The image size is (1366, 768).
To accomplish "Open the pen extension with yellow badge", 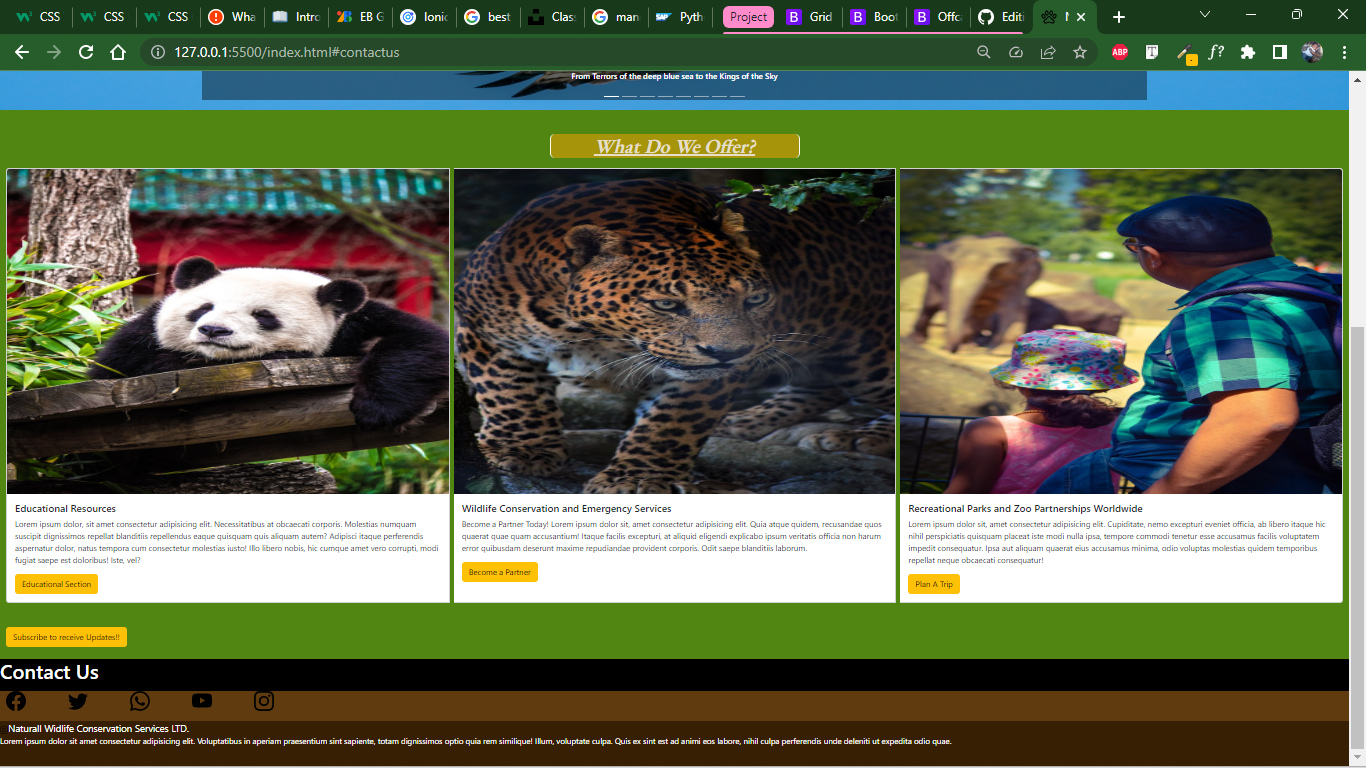I will point(1185,53).
